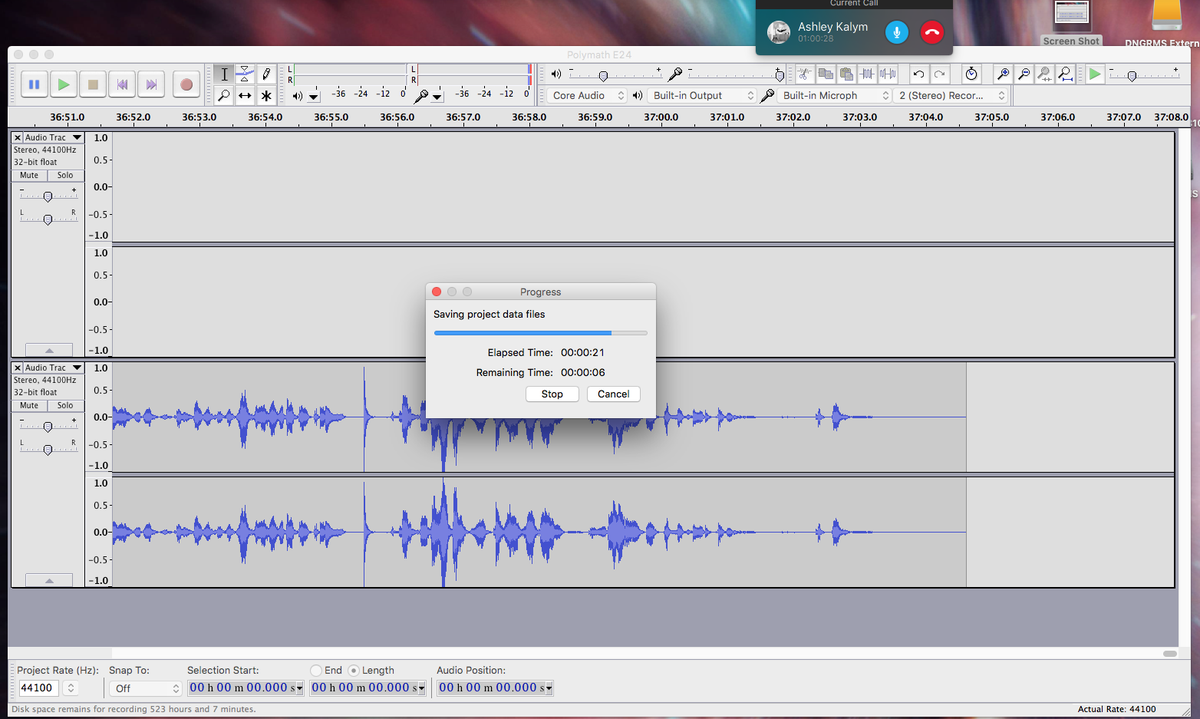Image resolution: width=1200 pixels, height=719 pixels.
Task: Click the recording meter microphone icon
Action: (x=422, y=96)
